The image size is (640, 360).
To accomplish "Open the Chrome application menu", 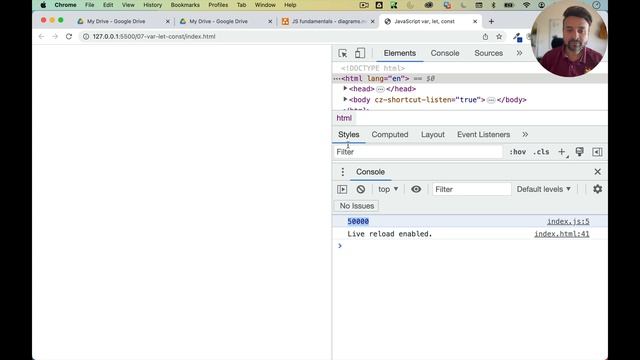I will [x=65, y=5].
